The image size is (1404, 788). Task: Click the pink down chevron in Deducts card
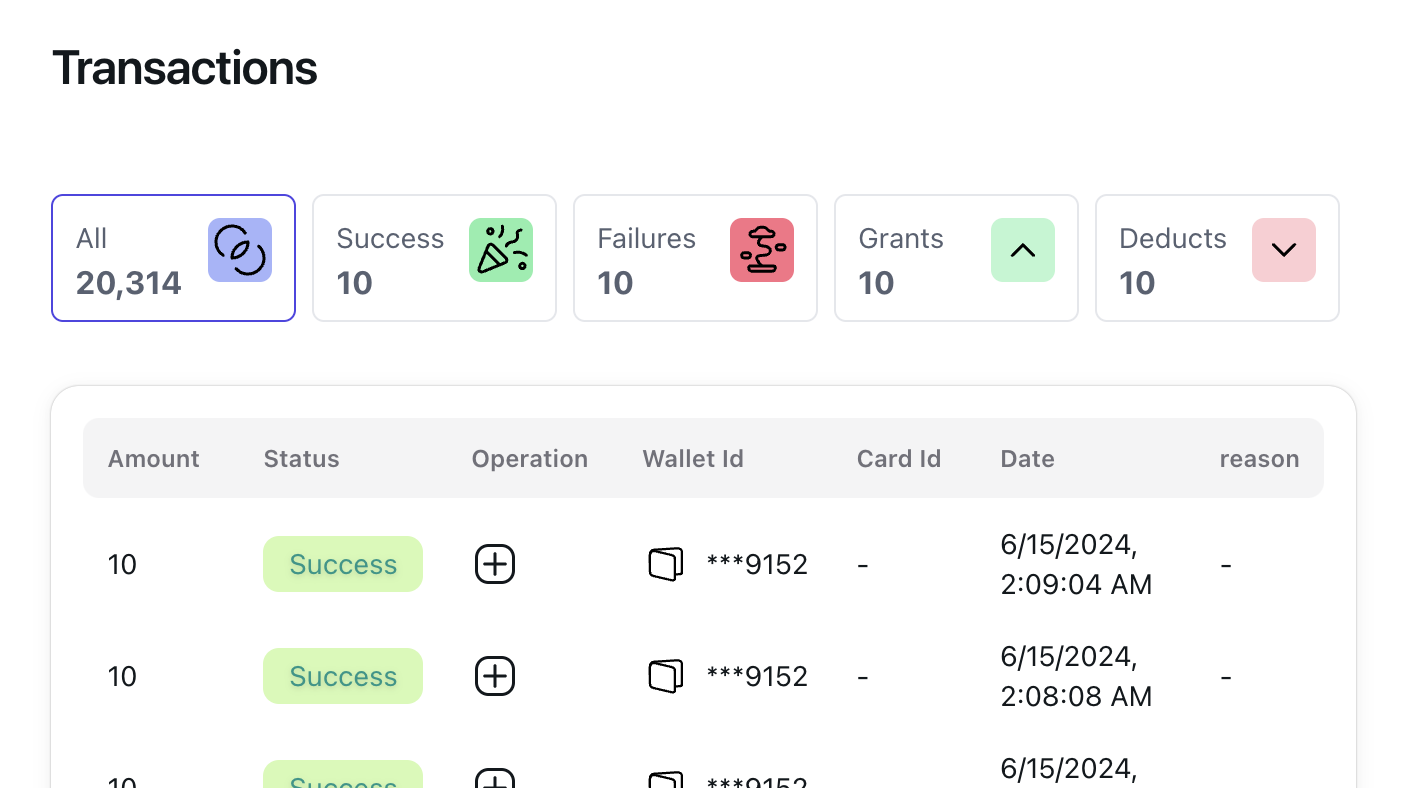click(x=1284, y=250)
